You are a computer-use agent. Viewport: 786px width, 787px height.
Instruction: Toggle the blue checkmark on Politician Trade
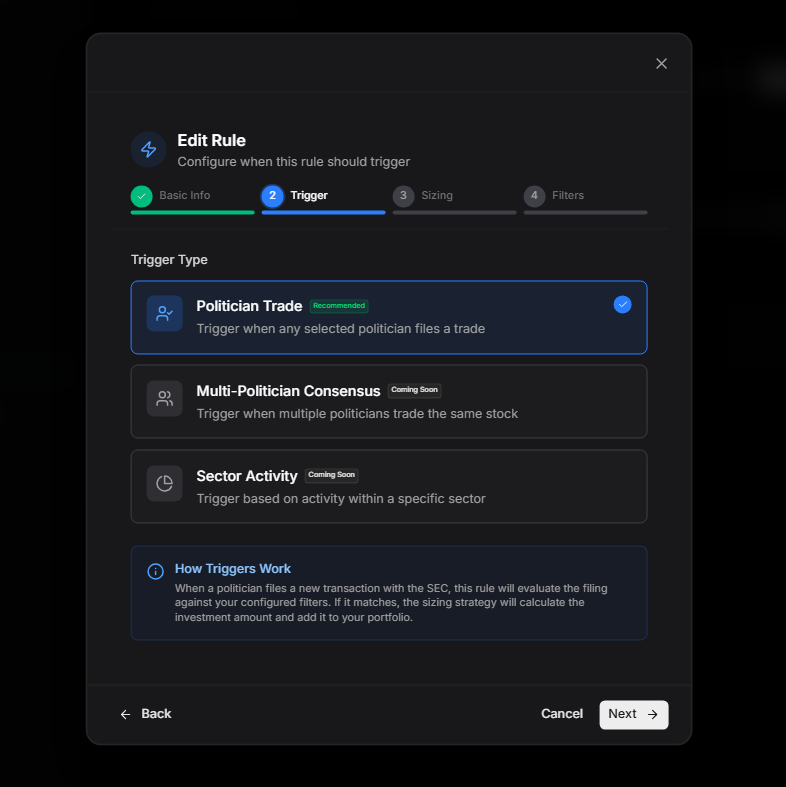point(622,304)
